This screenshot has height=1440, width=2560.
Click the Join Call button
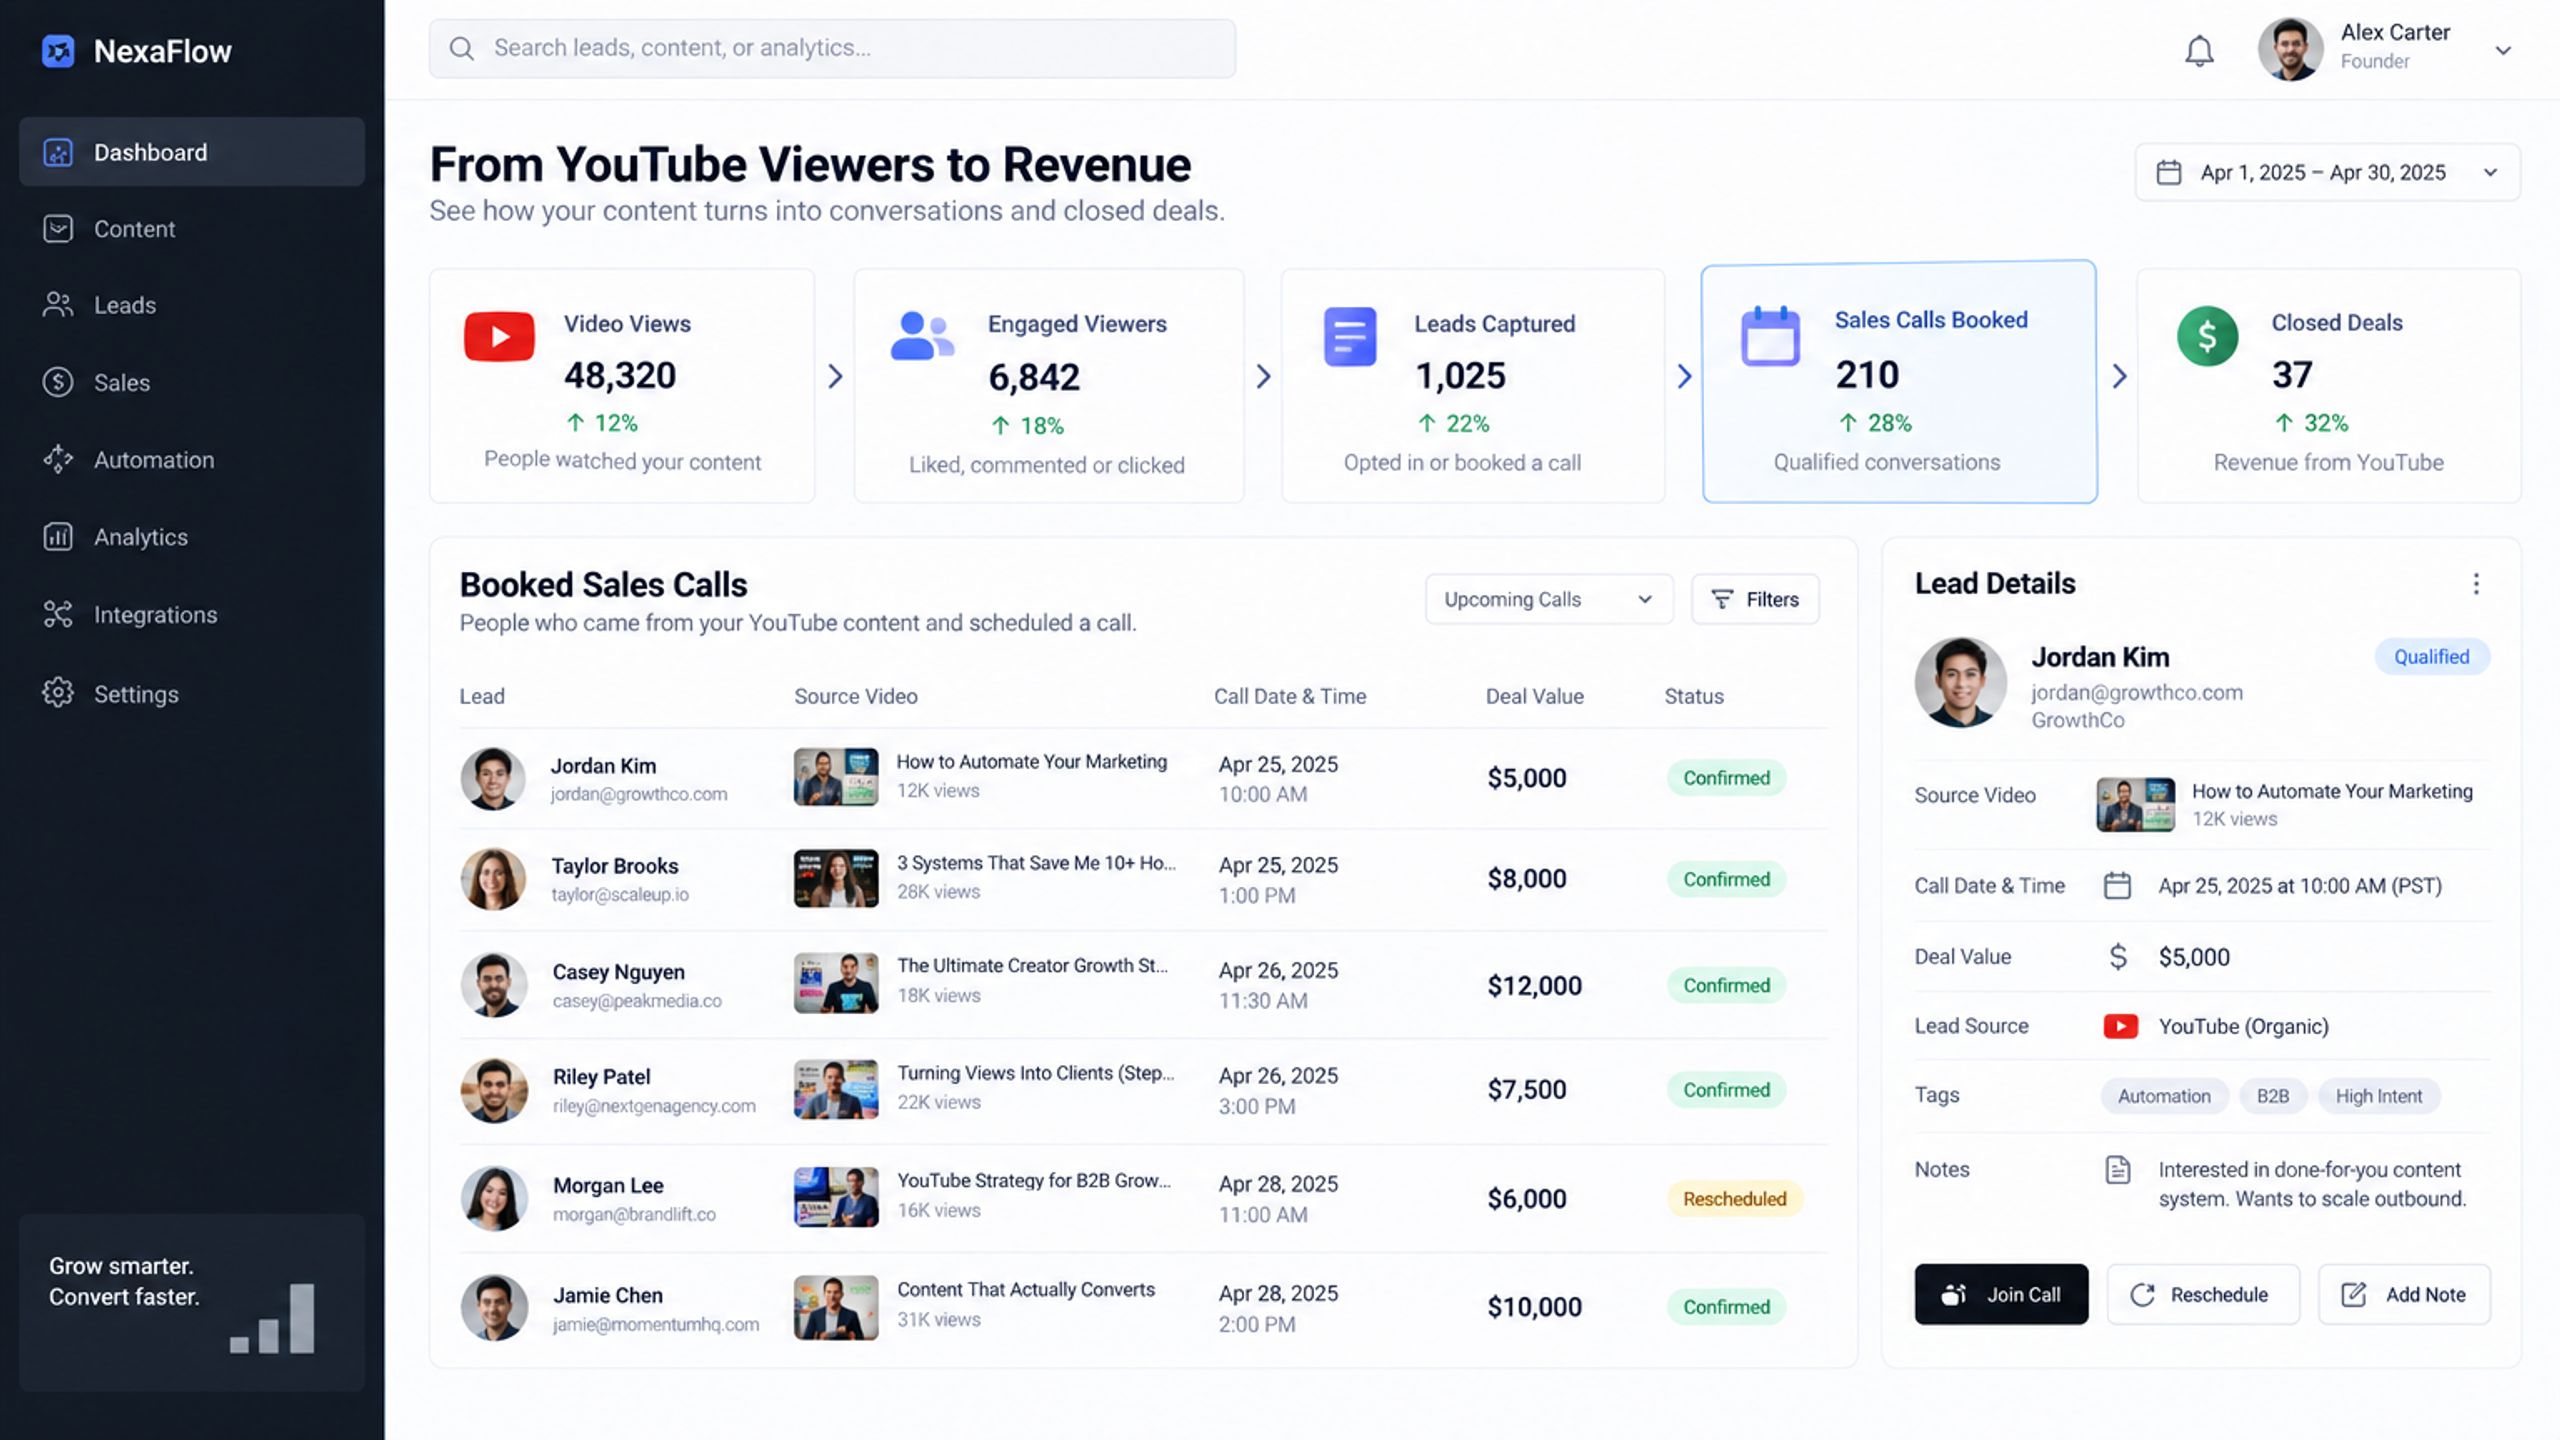click(2001, 1294)
